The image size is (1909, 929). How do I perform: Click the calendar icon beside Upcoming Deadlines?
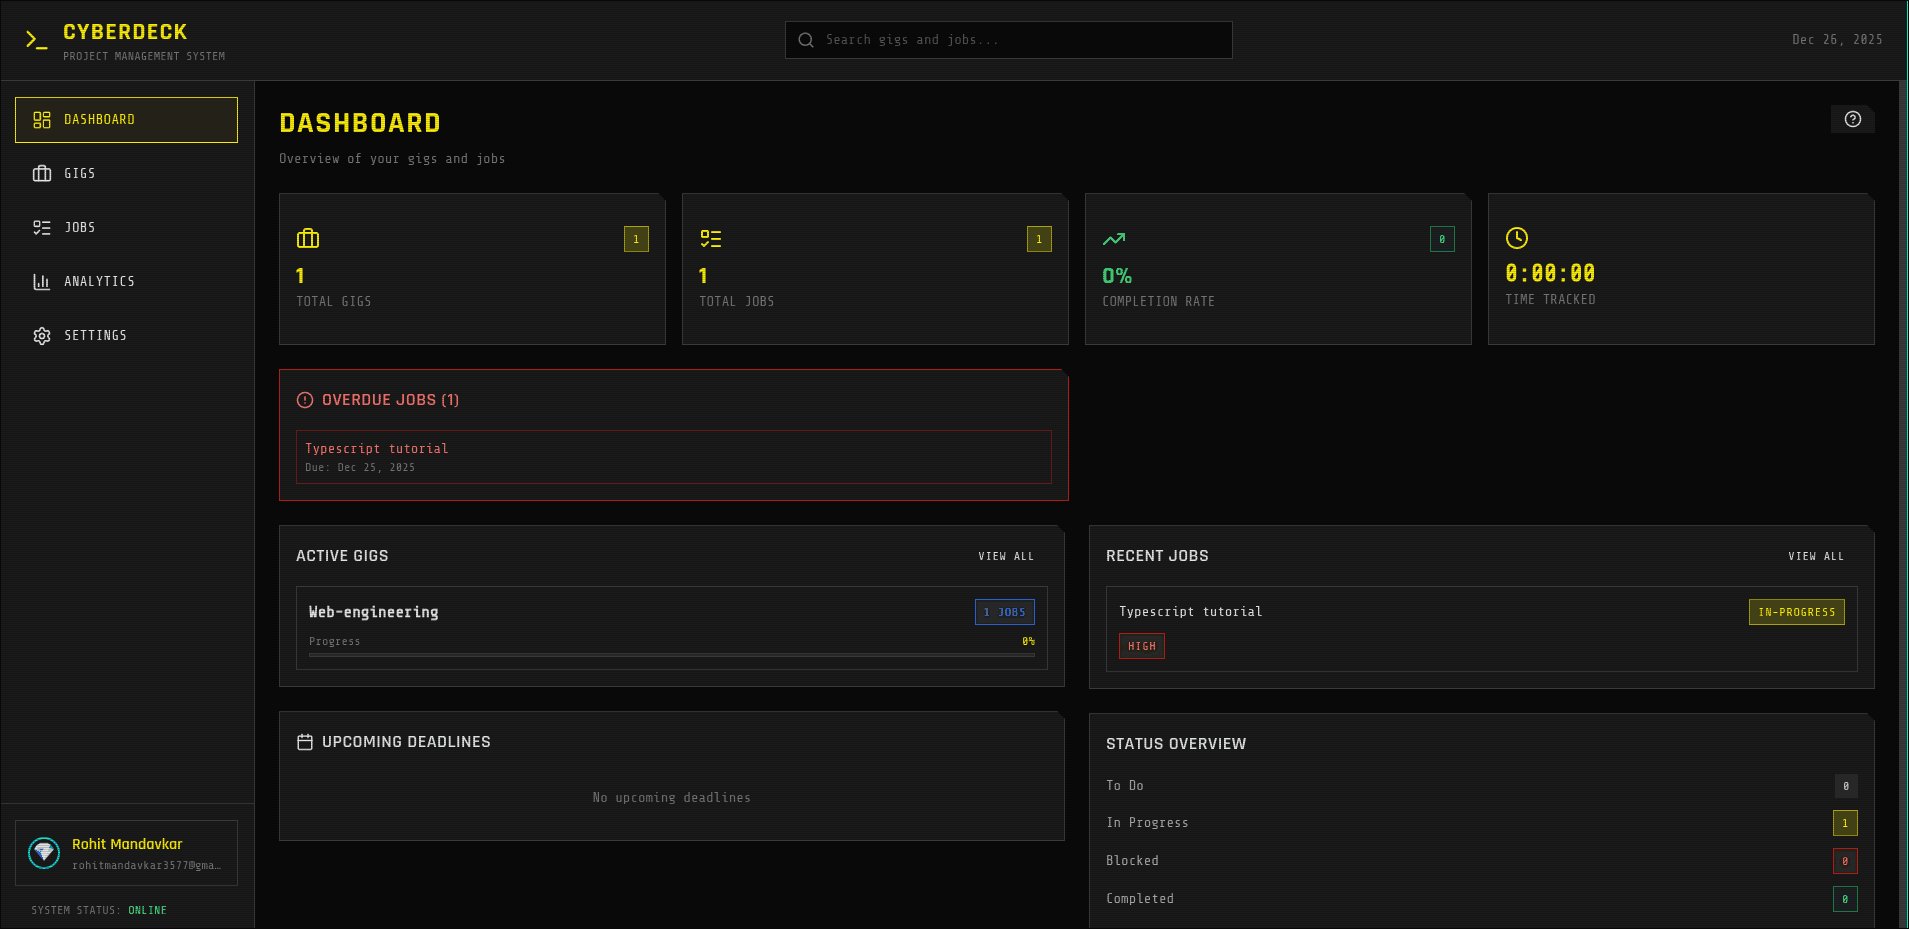tap(305, 742)
